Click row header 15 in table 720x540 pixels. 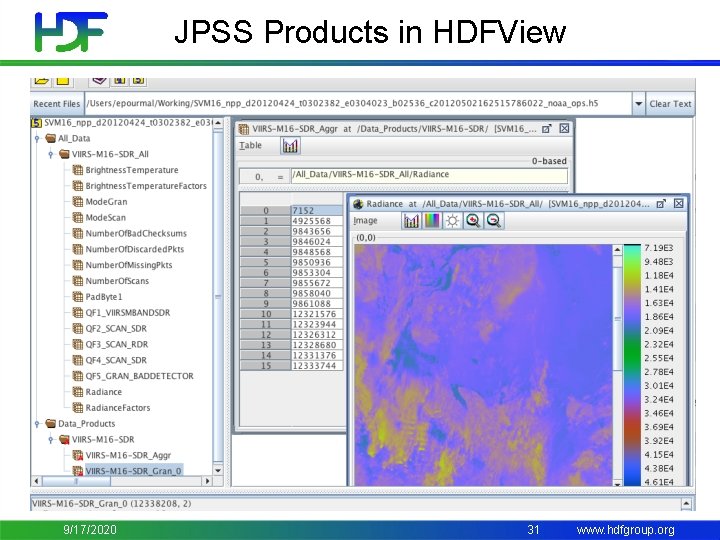coord(265,366)
